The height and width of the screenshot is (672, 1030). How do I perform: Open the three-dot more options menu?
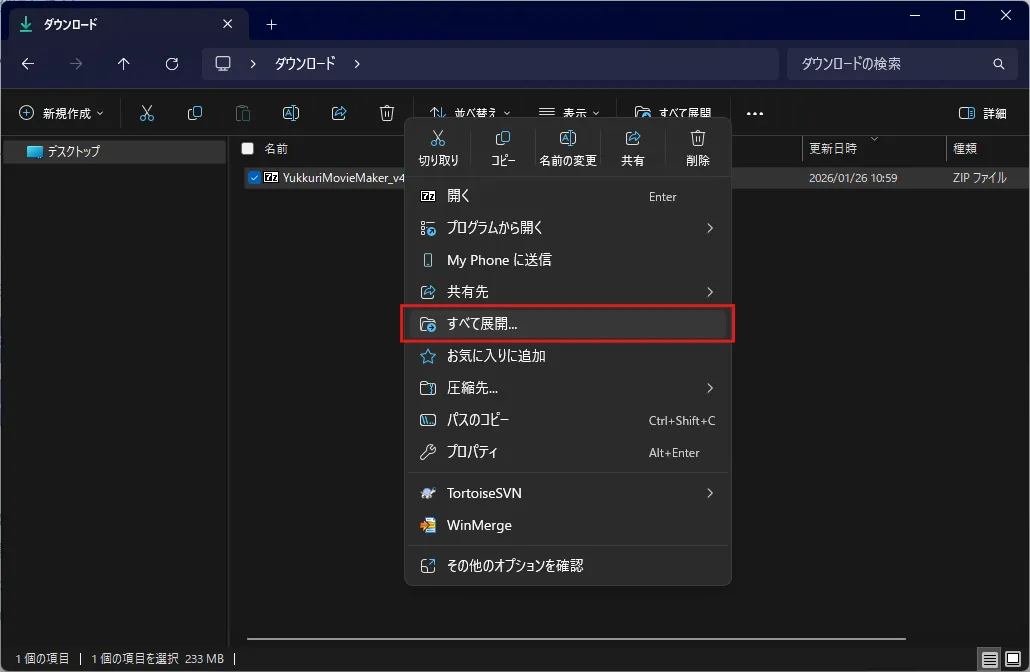755,114
